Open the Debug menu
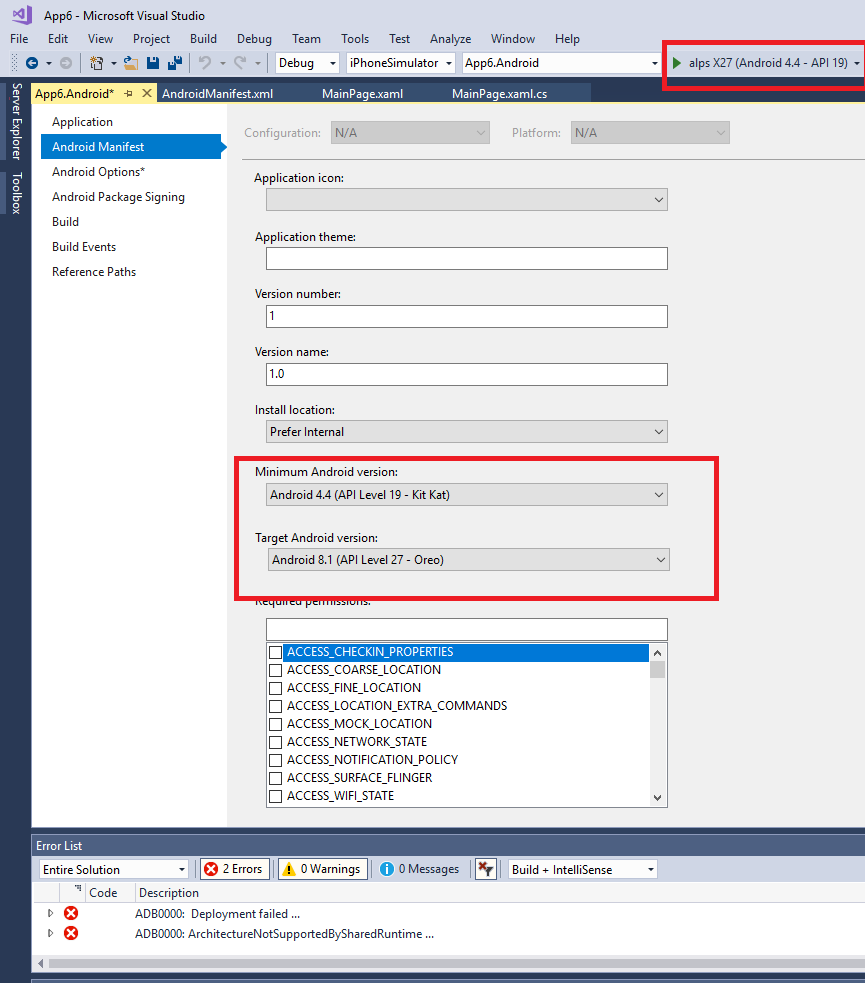 tap(254, 39)
